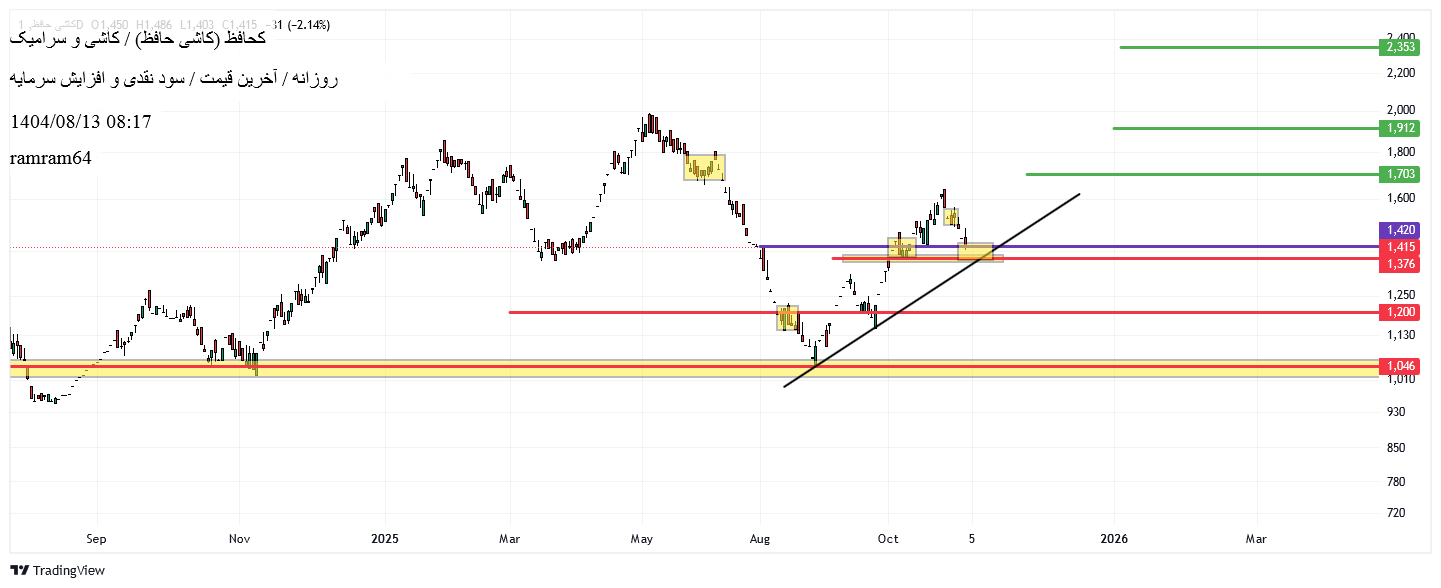Click the red 1,046 support label
The height and width of the screenshot is (588, 1441).
pos(1400,367)
